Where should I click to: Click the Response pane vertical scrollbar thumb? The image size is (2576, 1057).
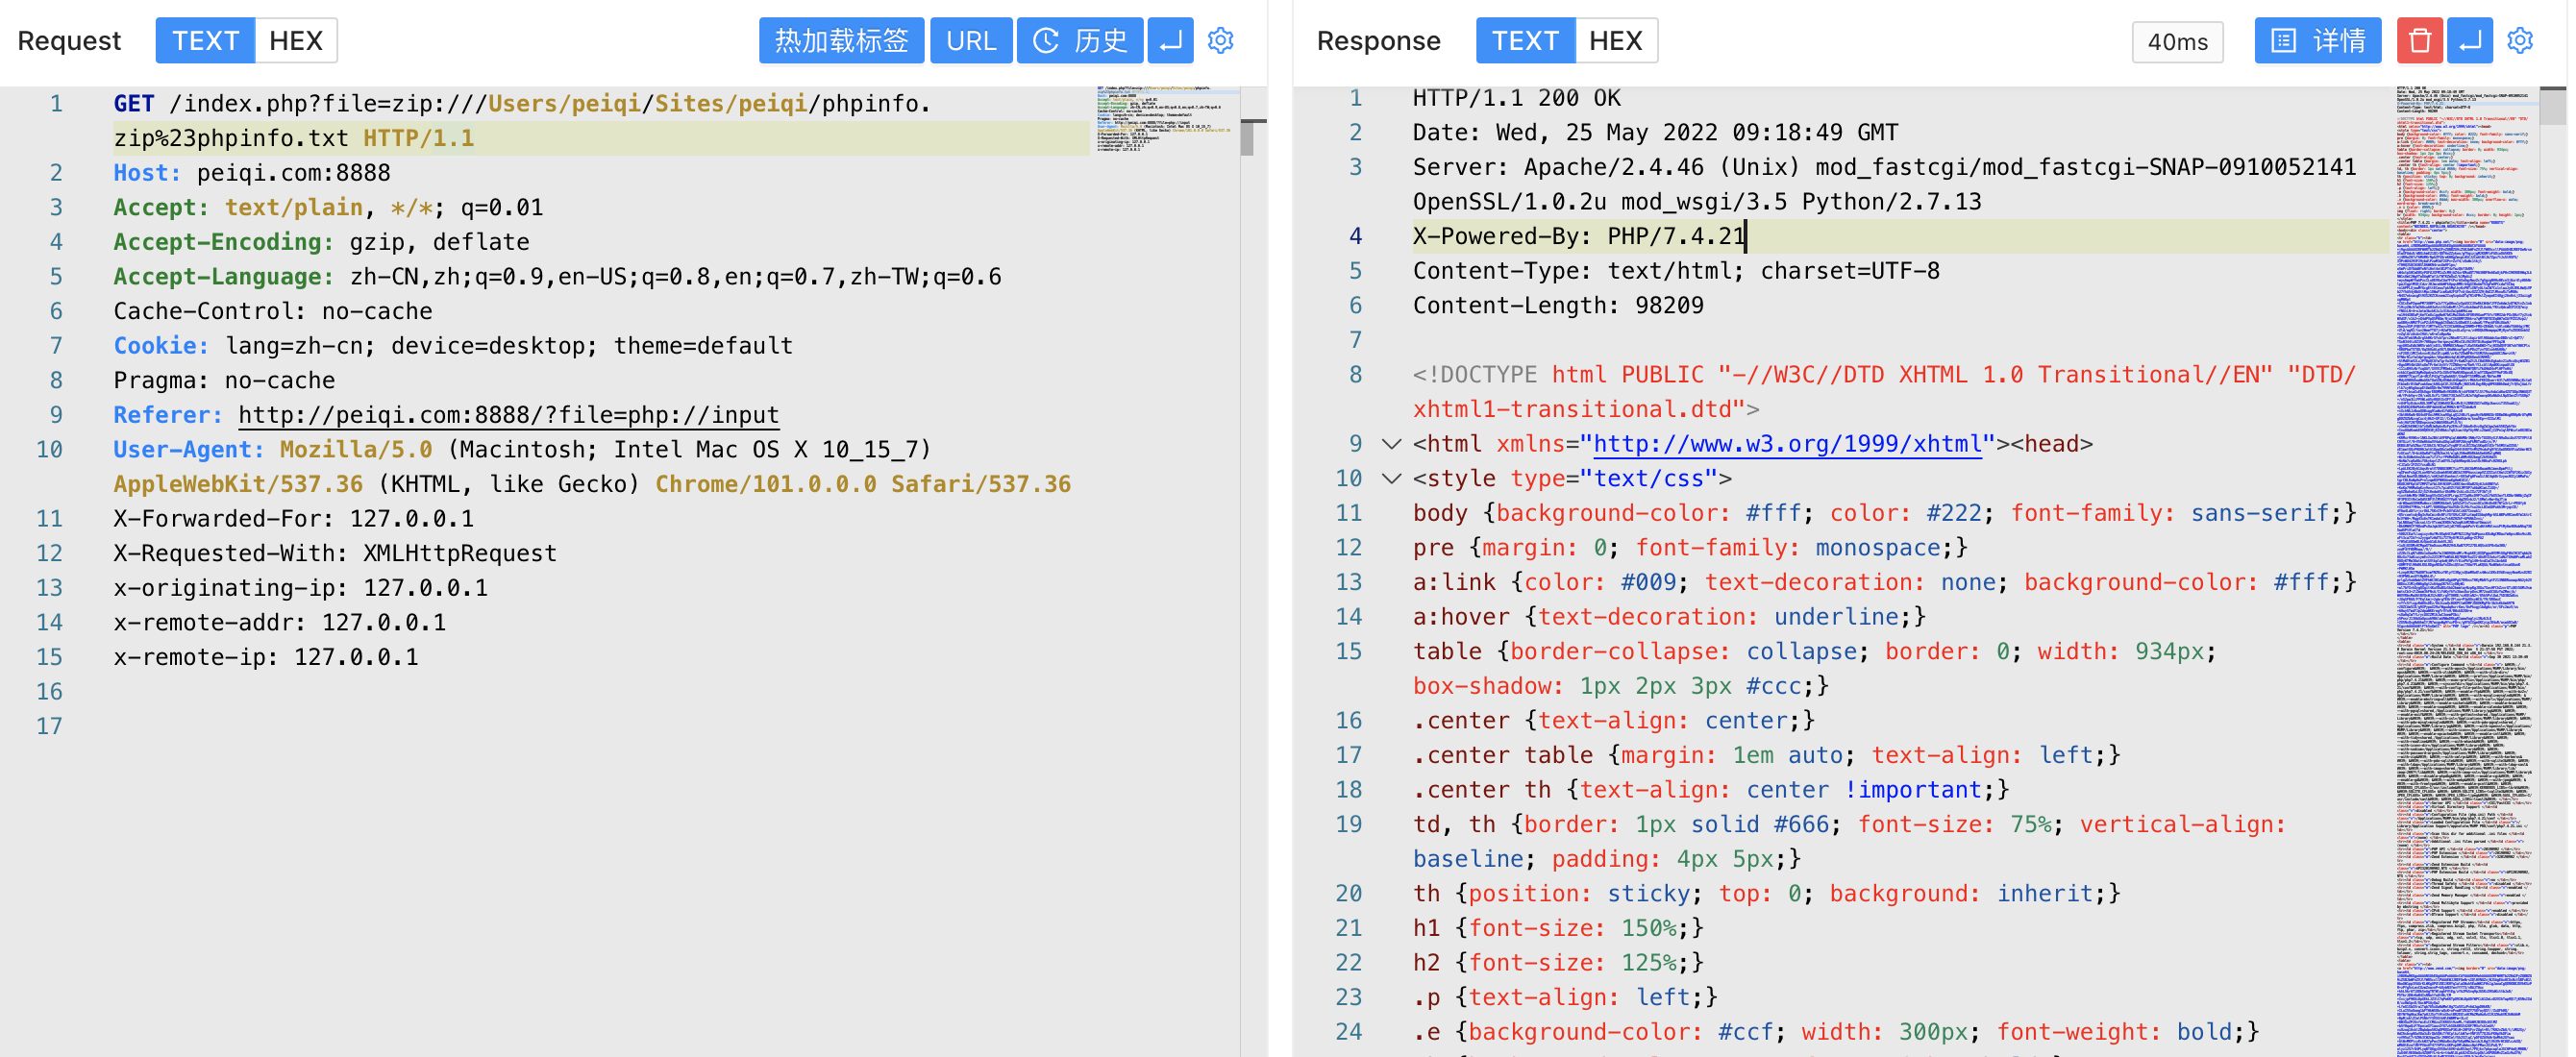point(2552,107)
